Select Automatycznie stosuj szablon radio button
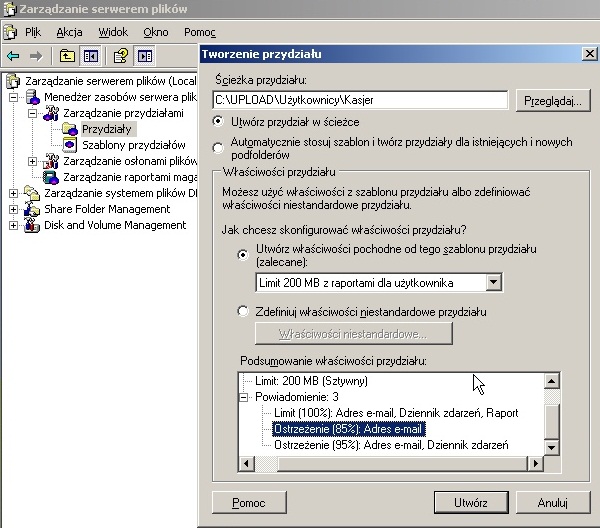The image size is (600, 528). click(218, 148)
